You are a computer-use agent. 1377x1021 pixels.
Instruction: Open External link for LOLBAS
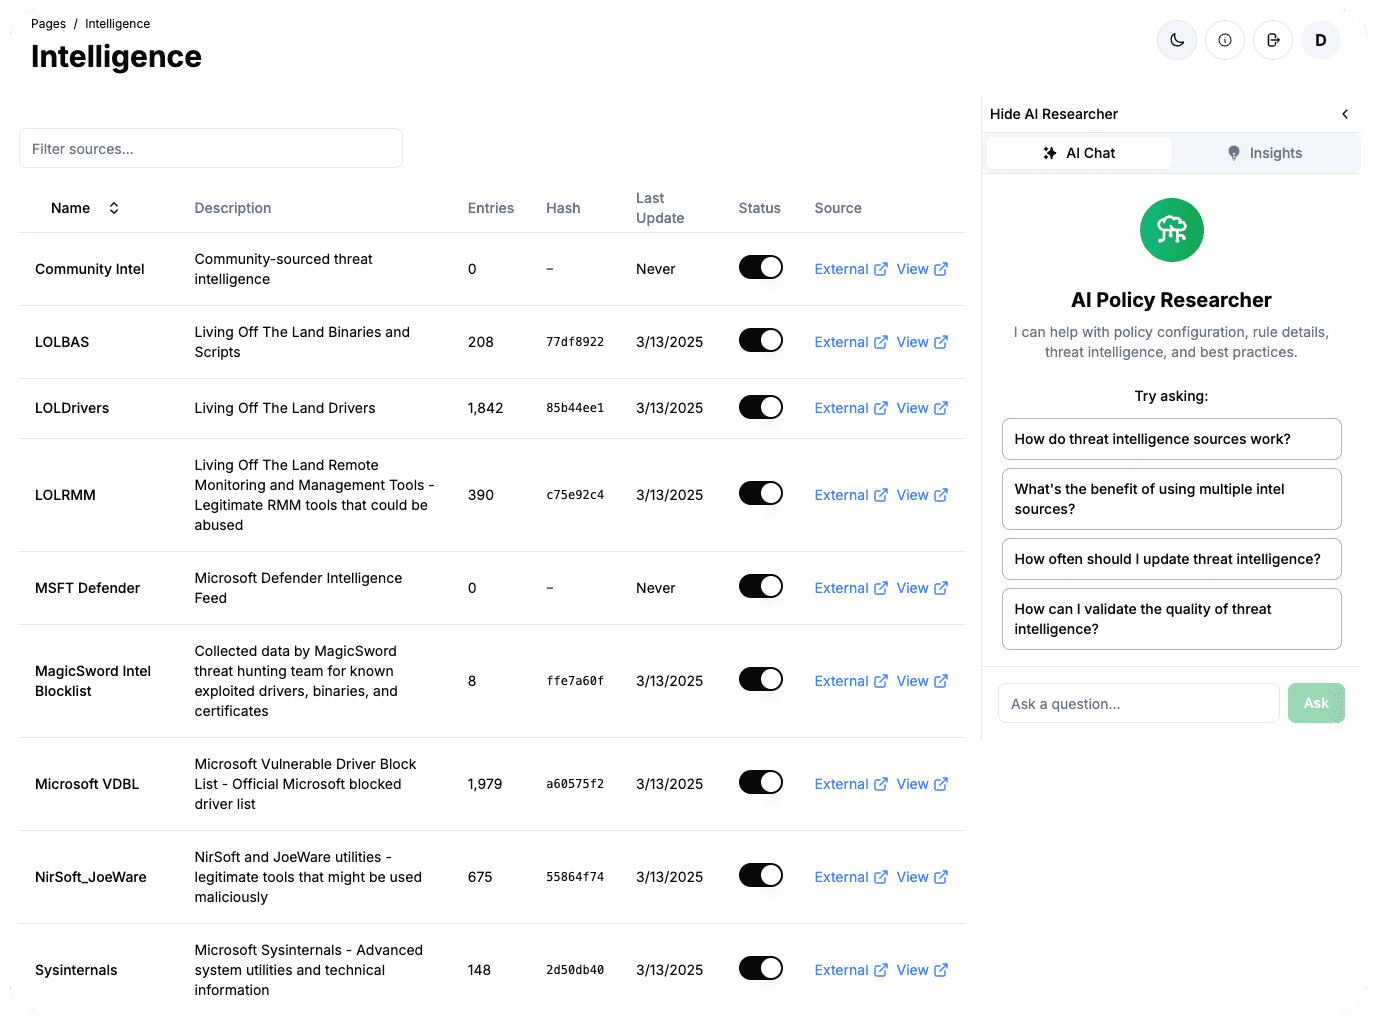point(851,342)
